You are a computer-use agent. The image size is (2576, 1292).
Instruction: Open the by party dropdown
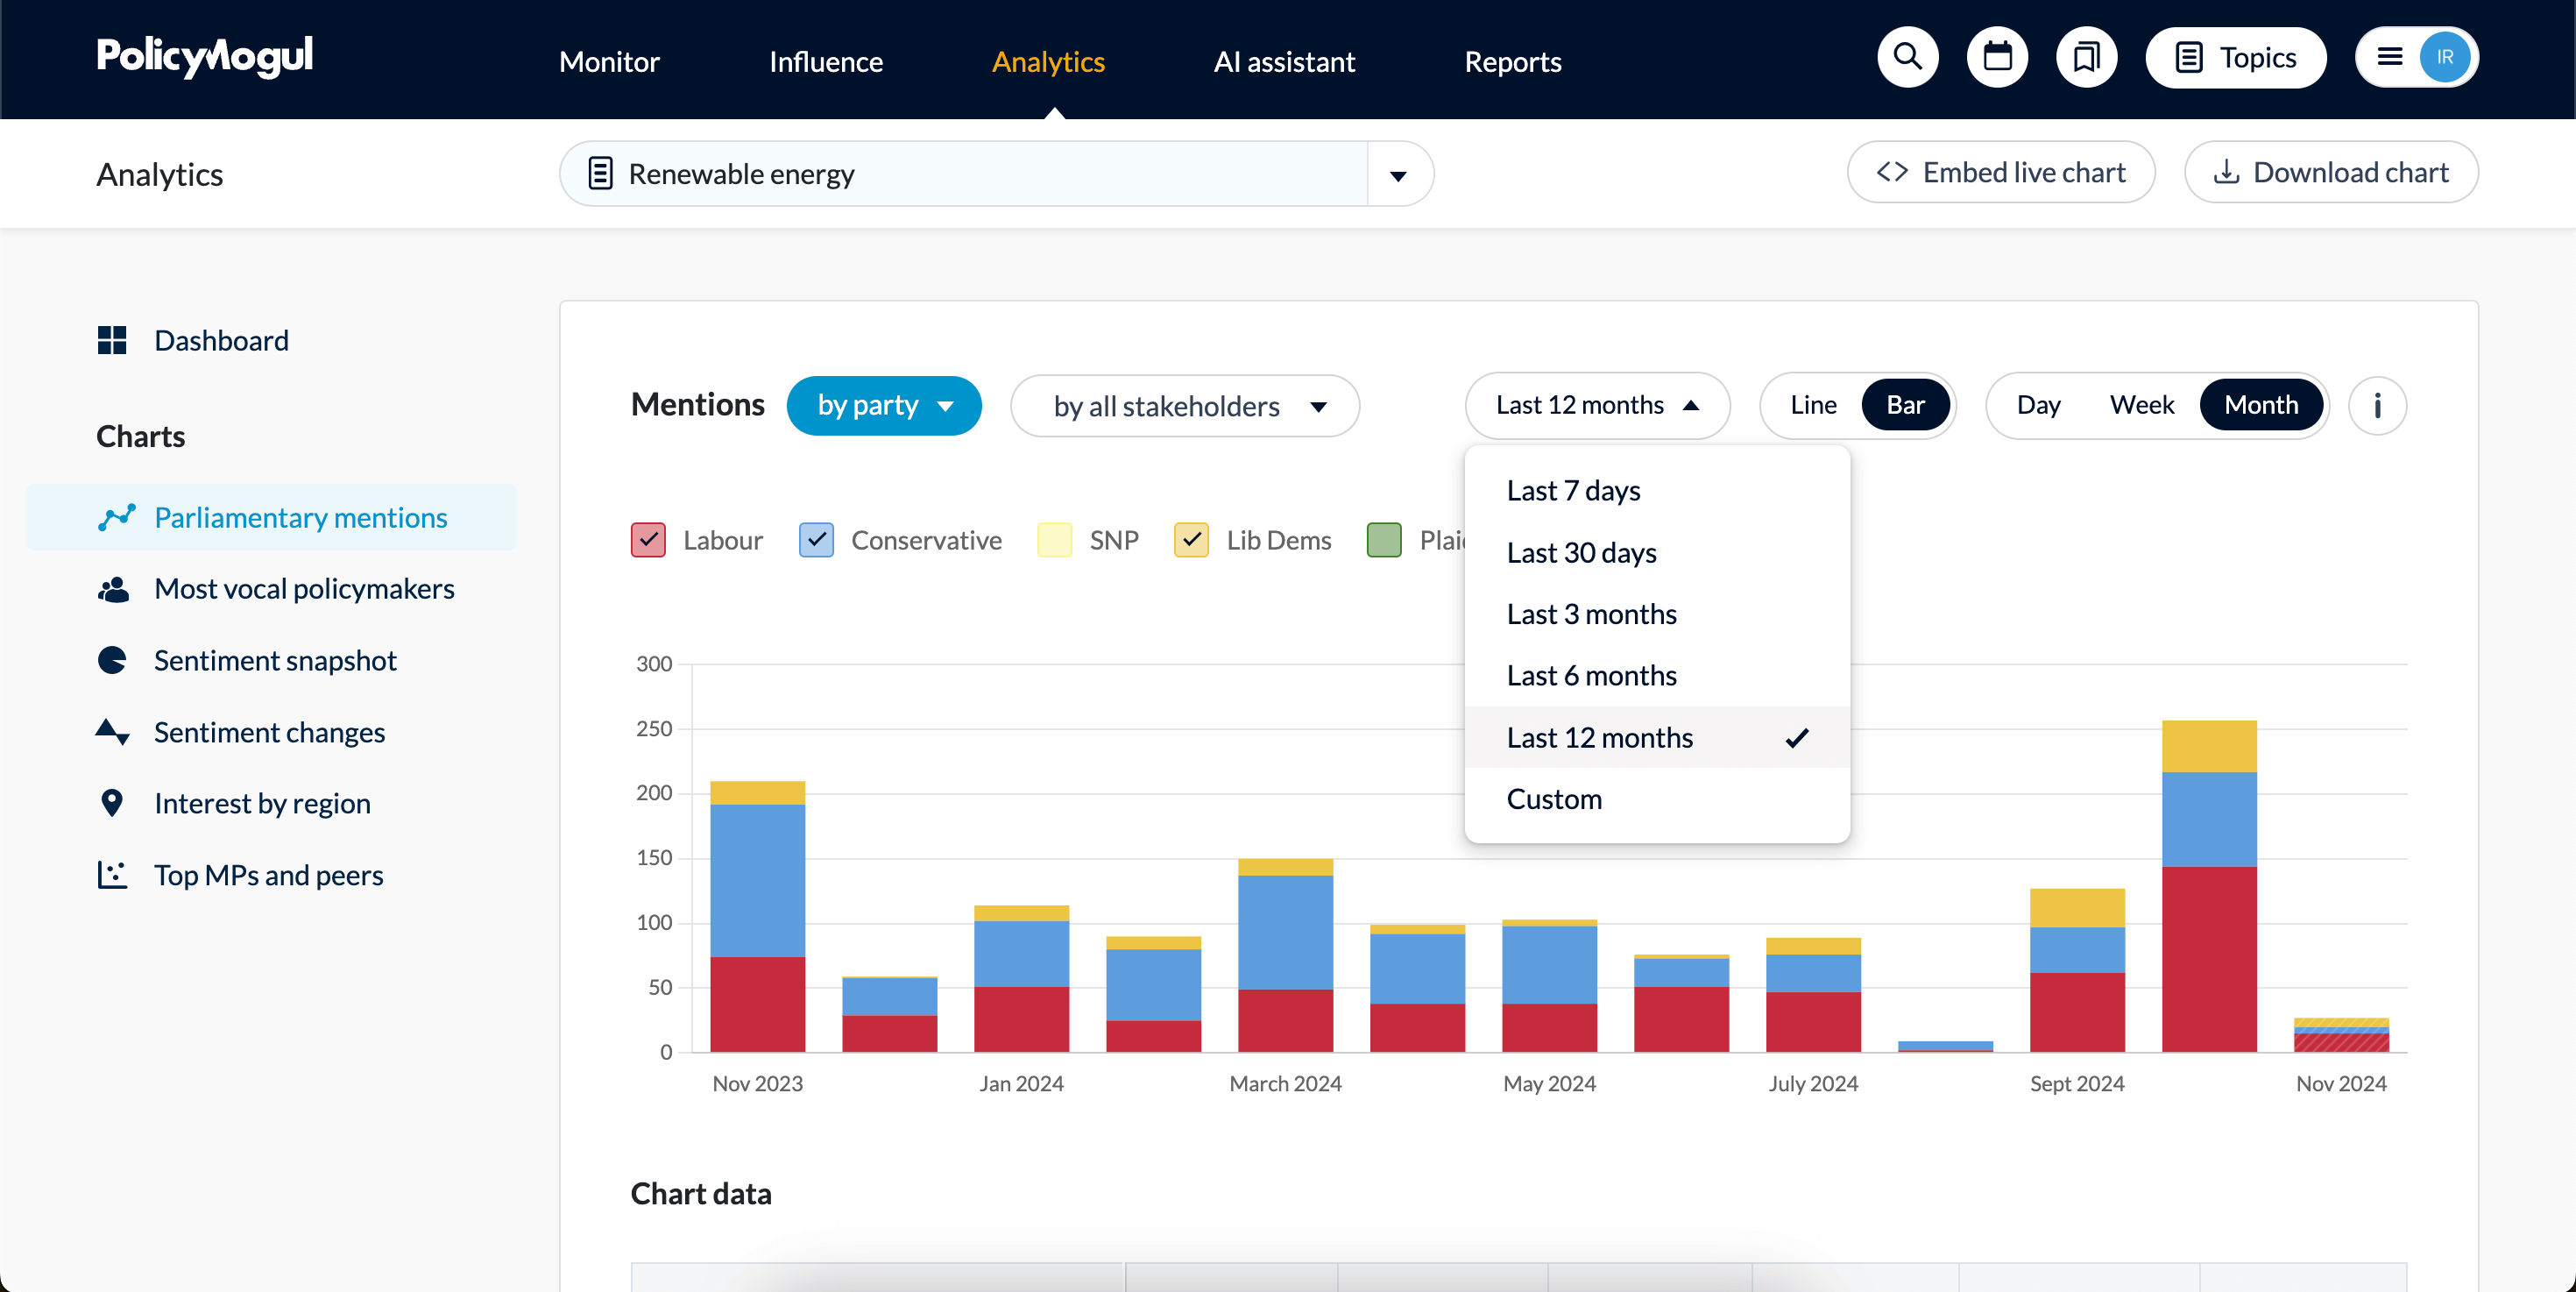(884, 405)
